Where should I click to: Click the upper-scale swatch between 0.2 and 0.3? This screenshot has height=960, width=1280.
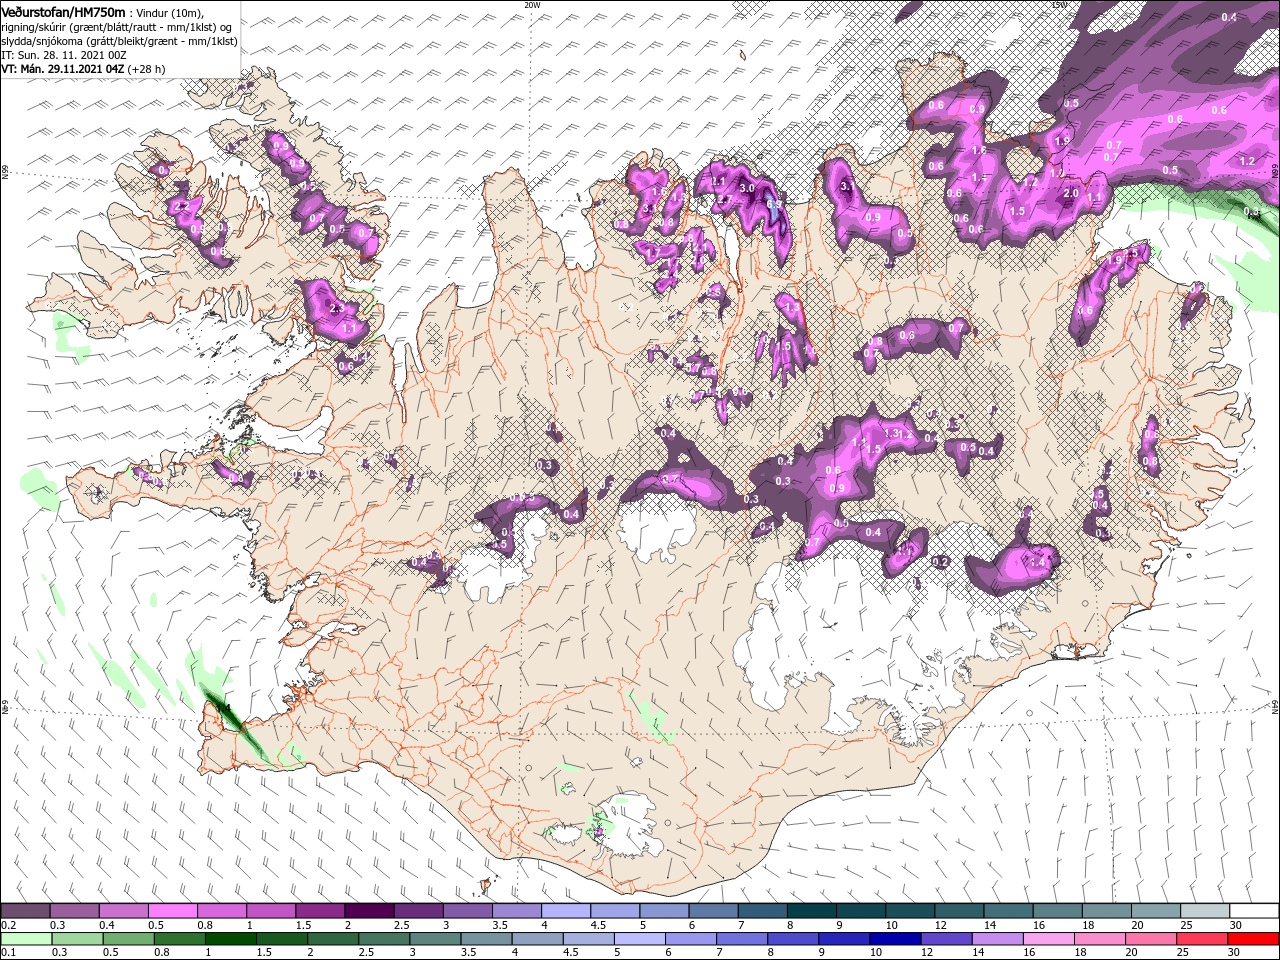[x=25, y=911]
